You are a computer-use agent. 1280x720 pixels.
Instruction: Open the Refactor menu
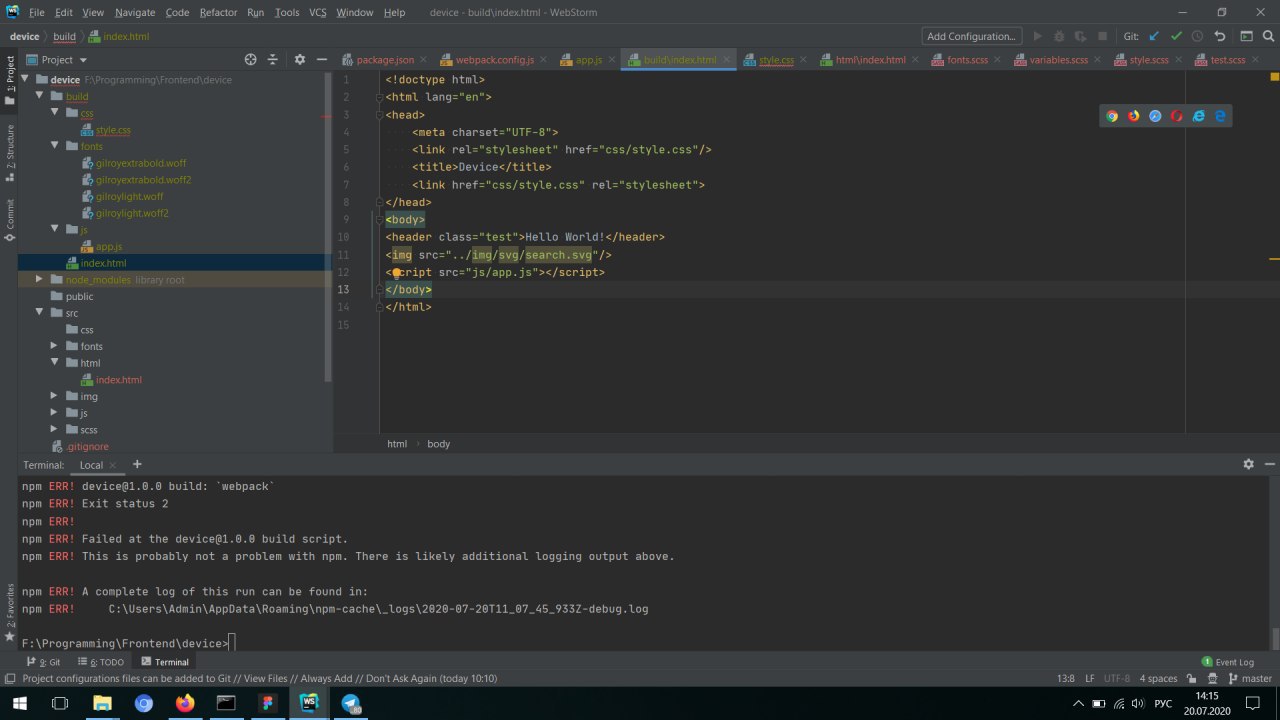tap(218, 12)
